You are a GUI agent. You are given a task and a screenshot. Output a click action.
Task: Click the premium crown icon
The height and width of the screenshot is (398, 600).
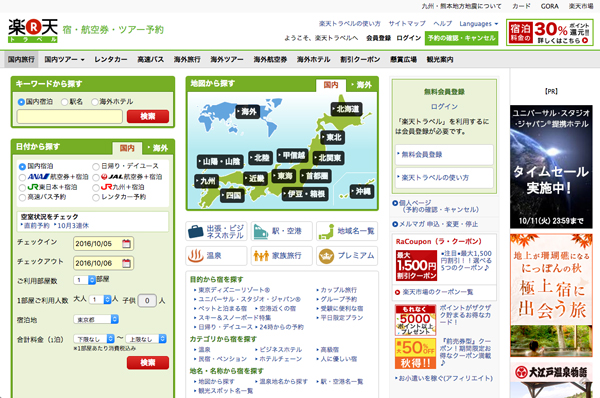326,256
